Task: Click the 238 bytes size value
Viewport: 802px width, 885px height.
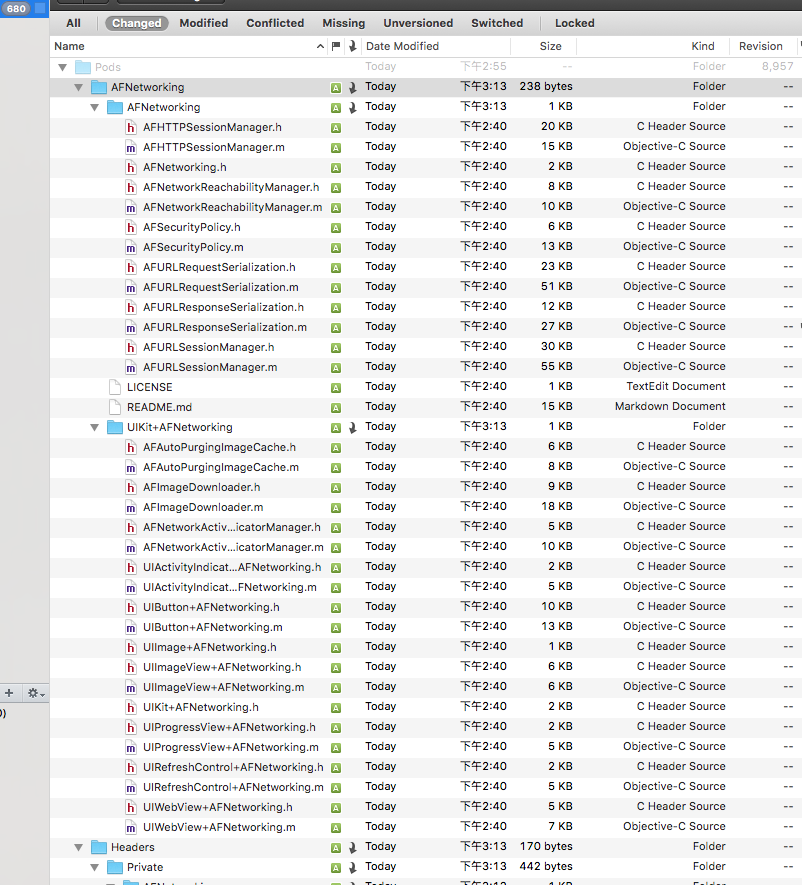Action: (546, 87)
